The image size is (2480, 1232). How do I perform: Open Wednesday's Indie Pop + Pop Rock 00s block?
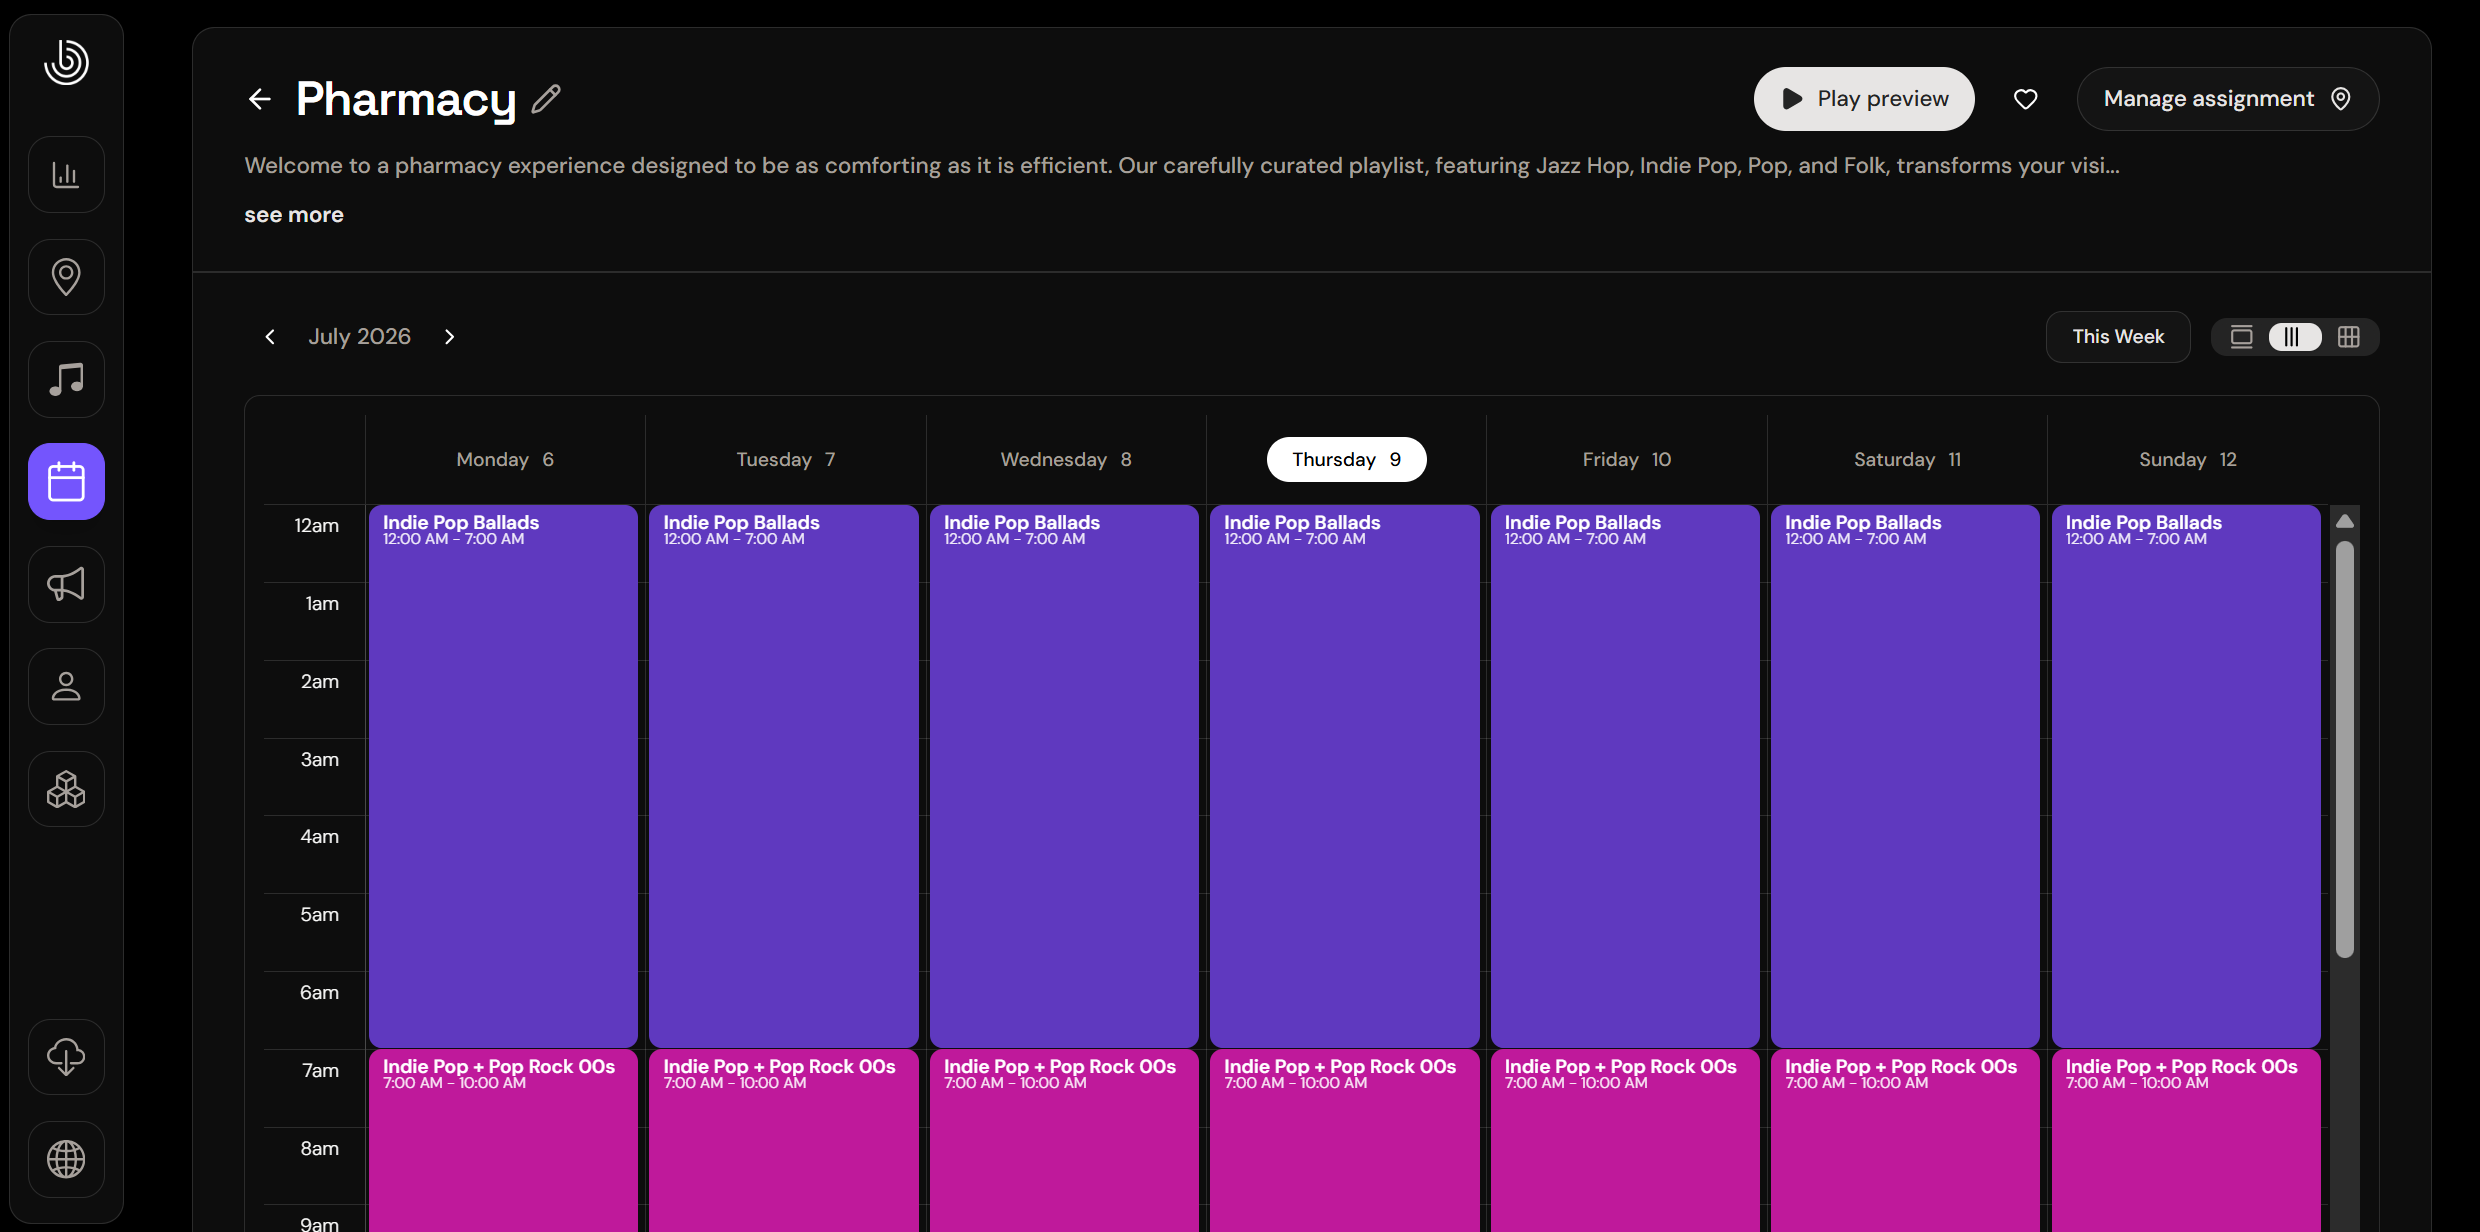coord(1064,1141)
